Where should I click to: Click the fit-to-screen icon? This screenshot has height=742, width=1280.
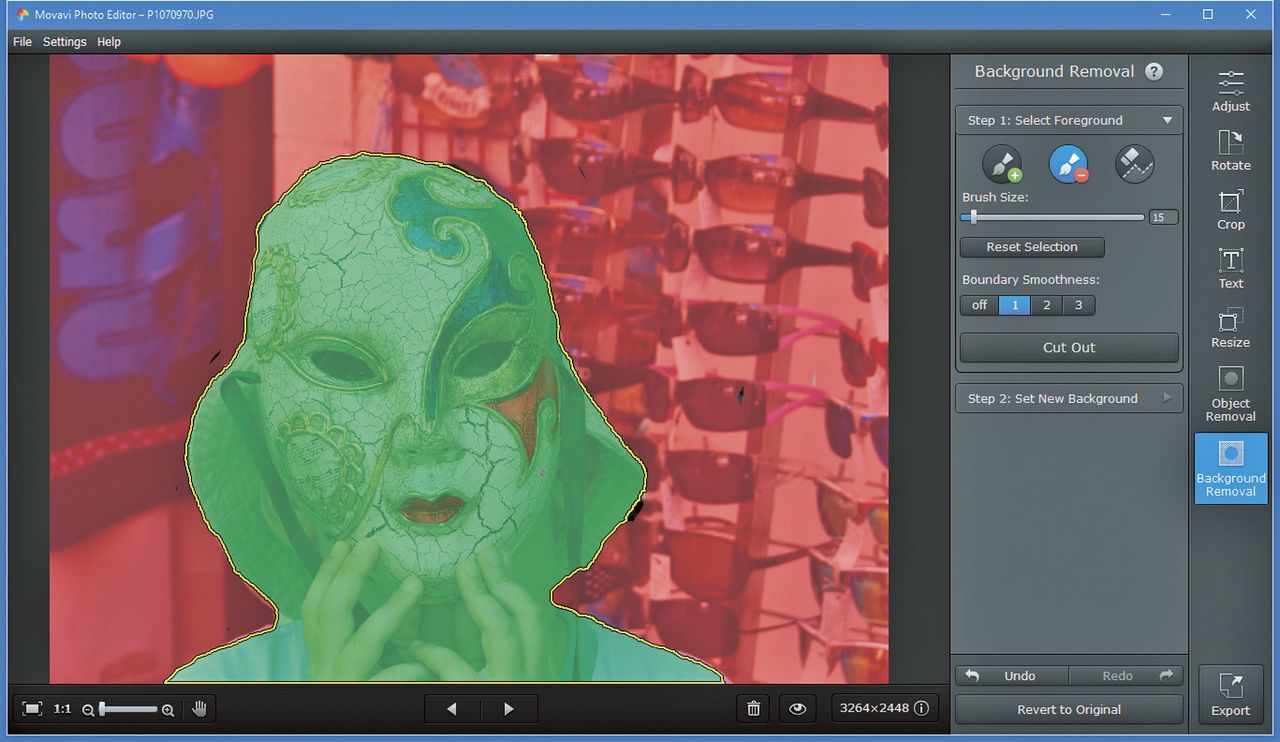coord(32,709)
